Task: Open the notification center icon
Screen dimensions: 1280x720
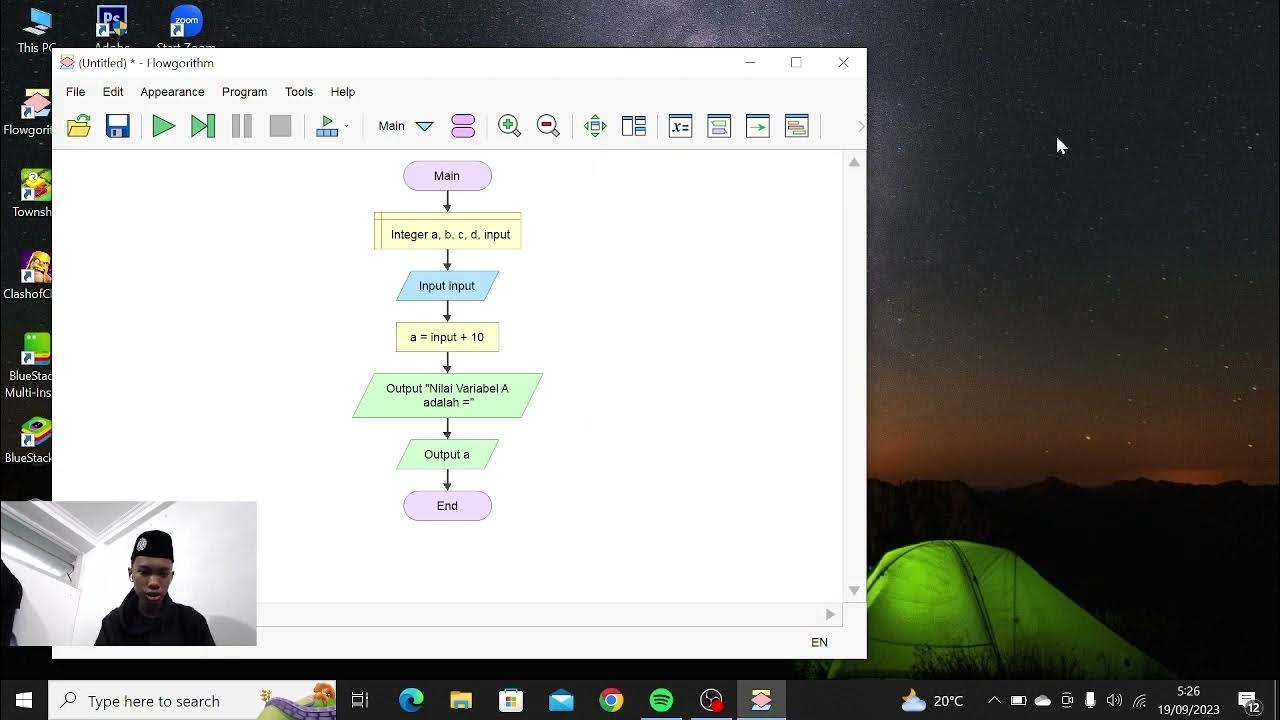Action: click(x=1248, y=700)
